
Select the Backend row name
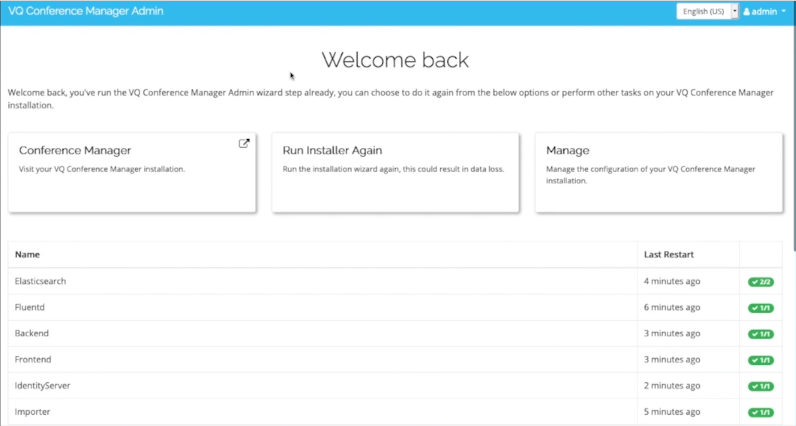31,333
